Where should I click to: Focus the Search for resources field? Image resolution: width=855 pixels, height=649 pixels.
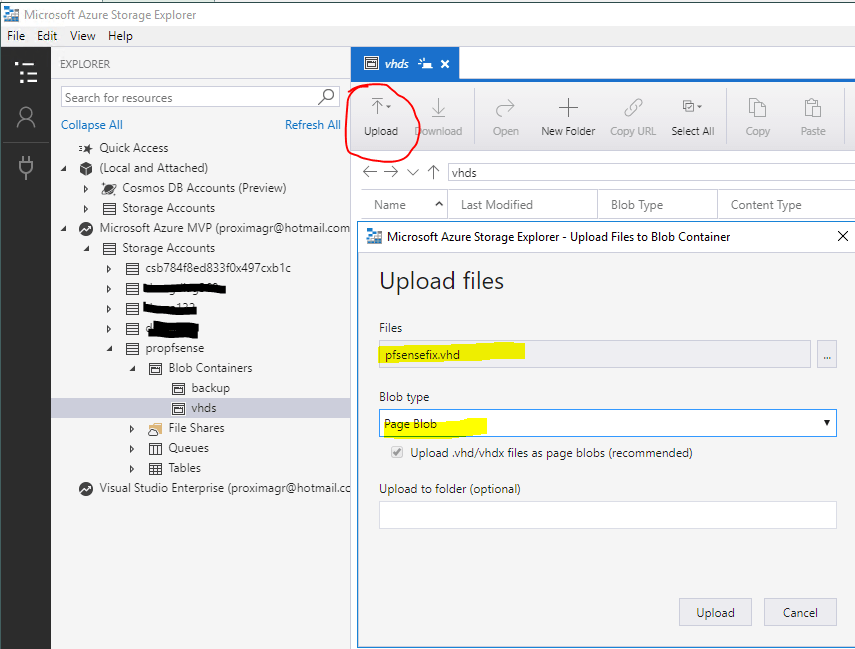pos(200,97)
